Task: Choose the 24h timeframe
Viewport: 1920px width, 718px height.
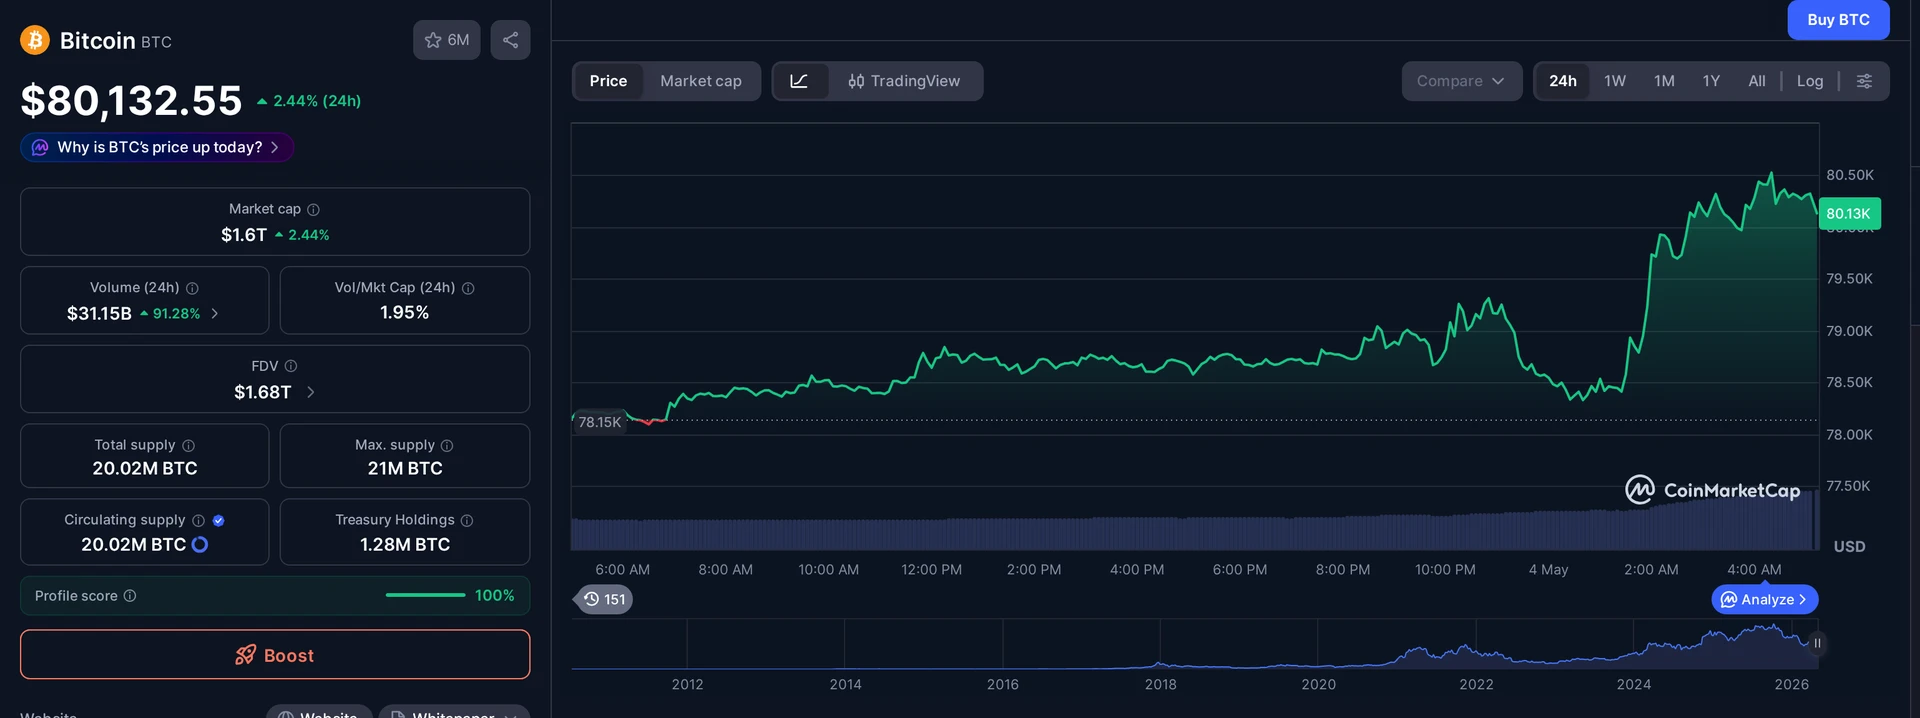Action: 1563,81
